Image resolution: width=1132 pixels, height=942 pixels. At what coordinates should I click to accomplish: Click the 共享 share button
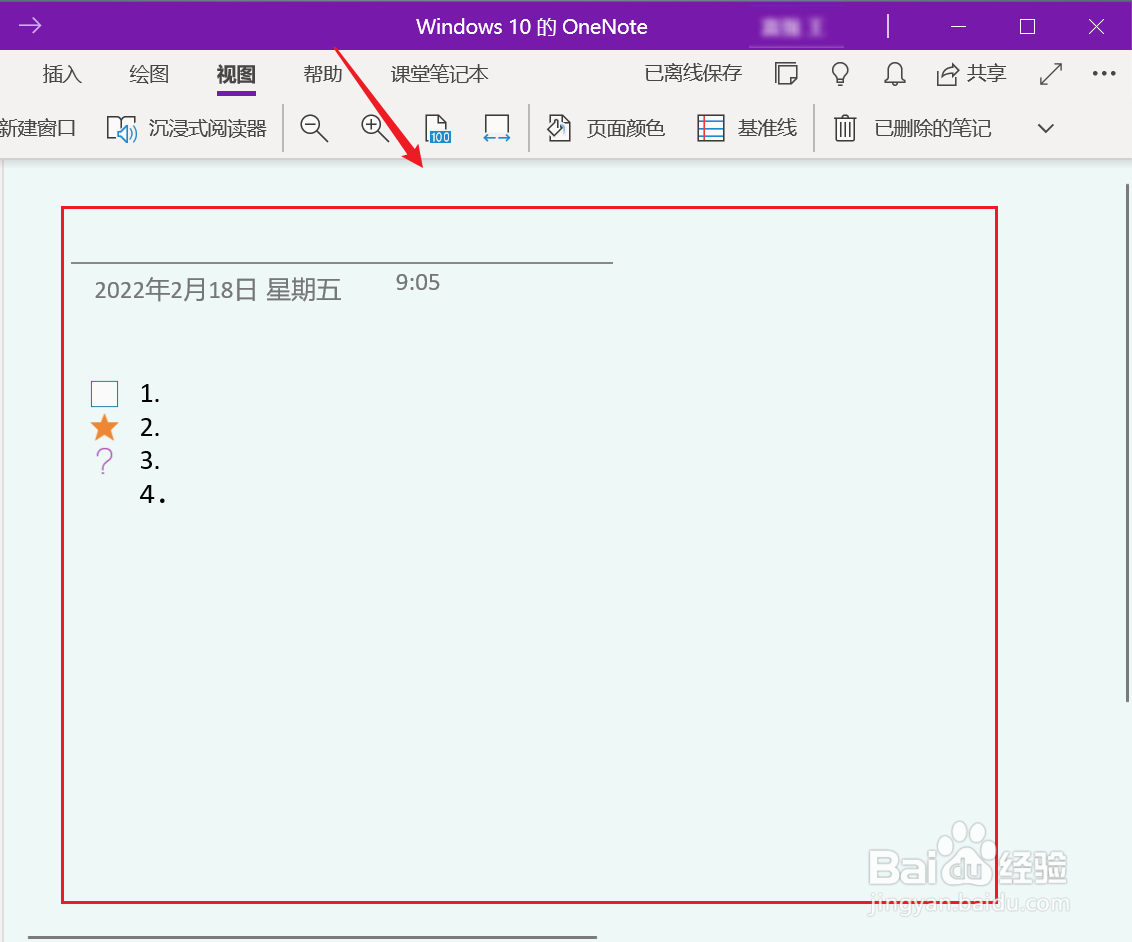(971, 73)
